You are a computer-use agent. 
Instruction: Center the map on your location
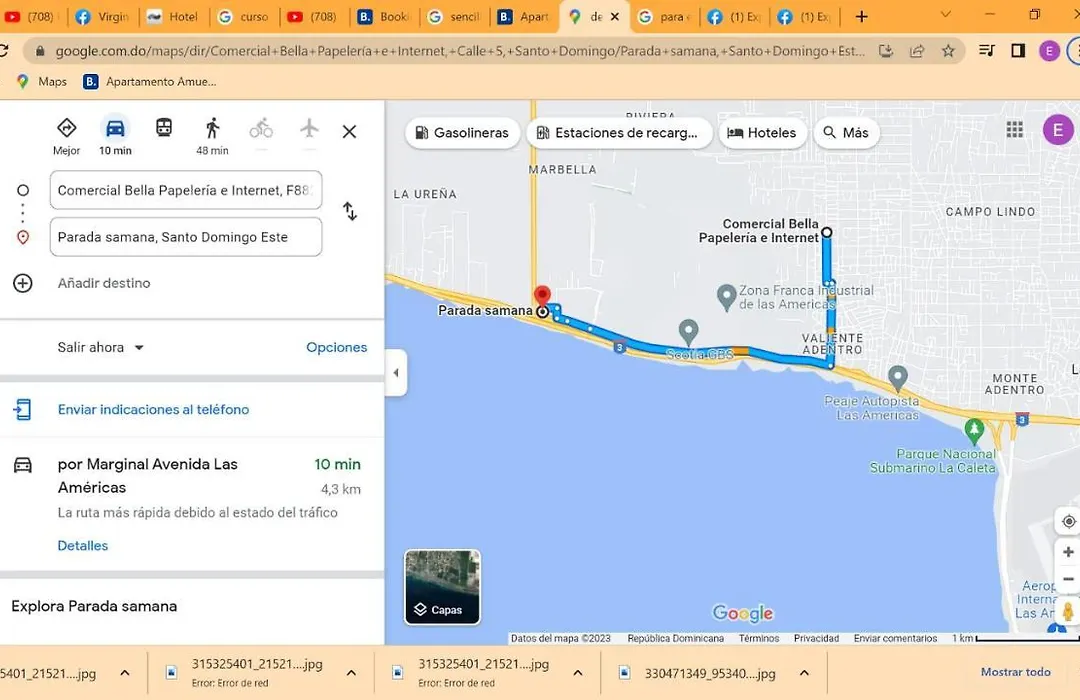point(1068,522)
